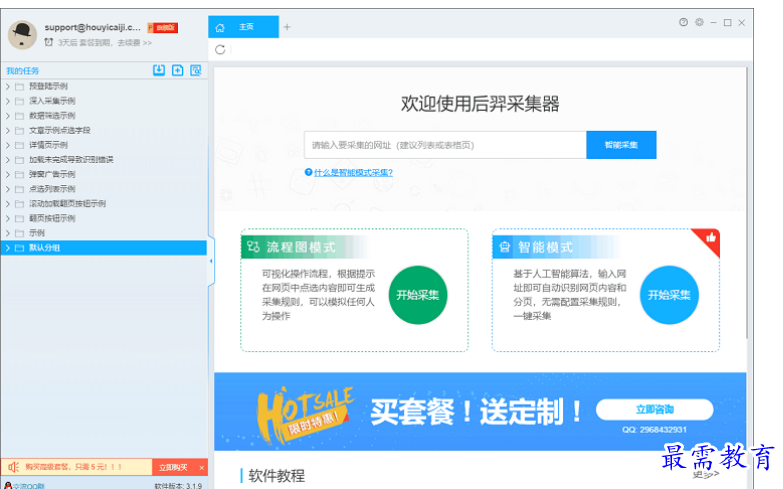Image resolution: width=783 pixels, height=489 pixels.
Task: Open the help question mark icon in the title bar
Action: pyautogui.click(x=683, y=22)
